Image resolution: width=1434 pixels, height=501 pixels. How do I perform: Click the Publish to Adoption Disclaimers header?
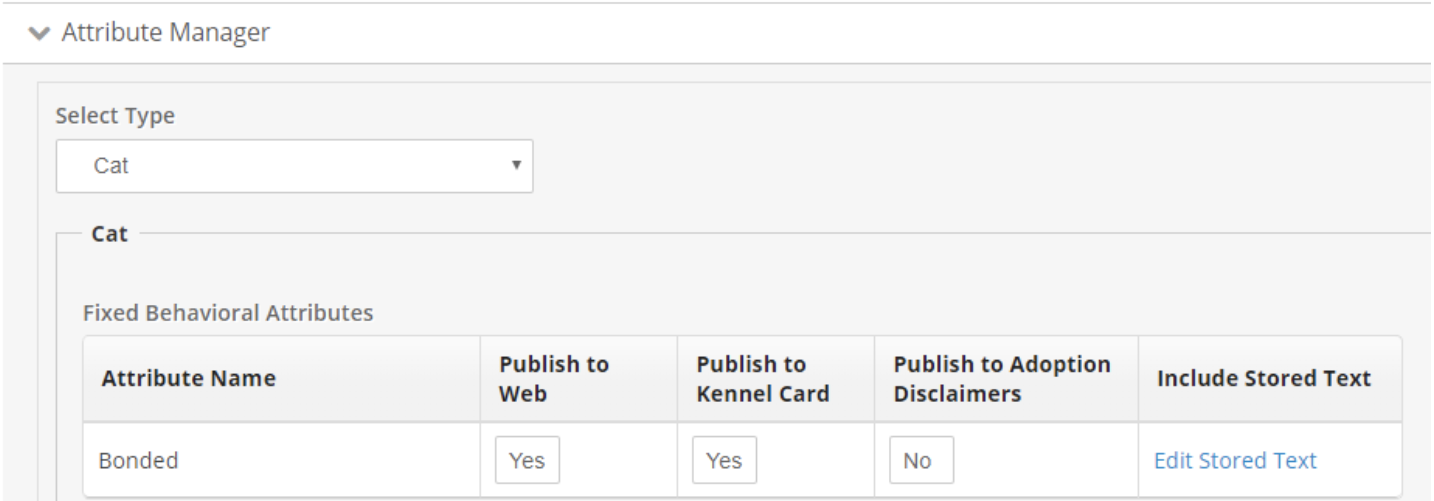tap(1001, 379)
